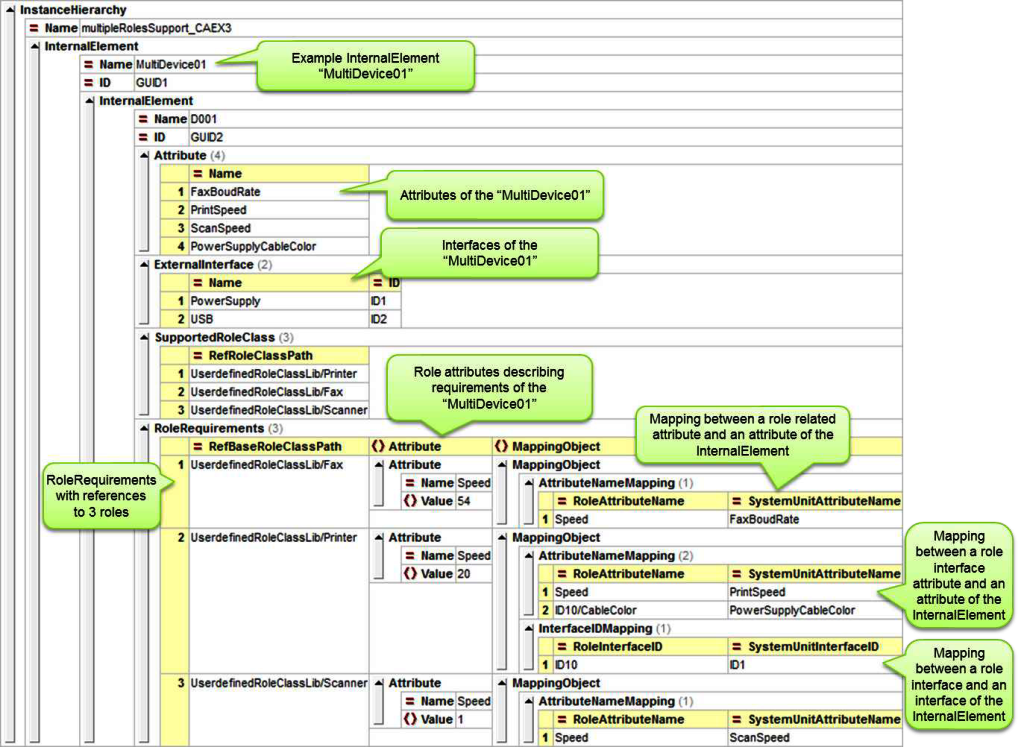Screen dimensions: 1024x747
Task: Collapse the SupportedRoleClass (3) section
Action: pos(144,338)
